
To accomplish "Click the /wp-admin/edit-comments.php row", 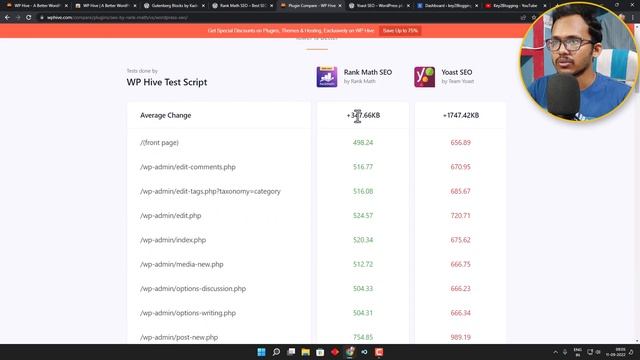I will pyautogui.click(x=188, y=167).
